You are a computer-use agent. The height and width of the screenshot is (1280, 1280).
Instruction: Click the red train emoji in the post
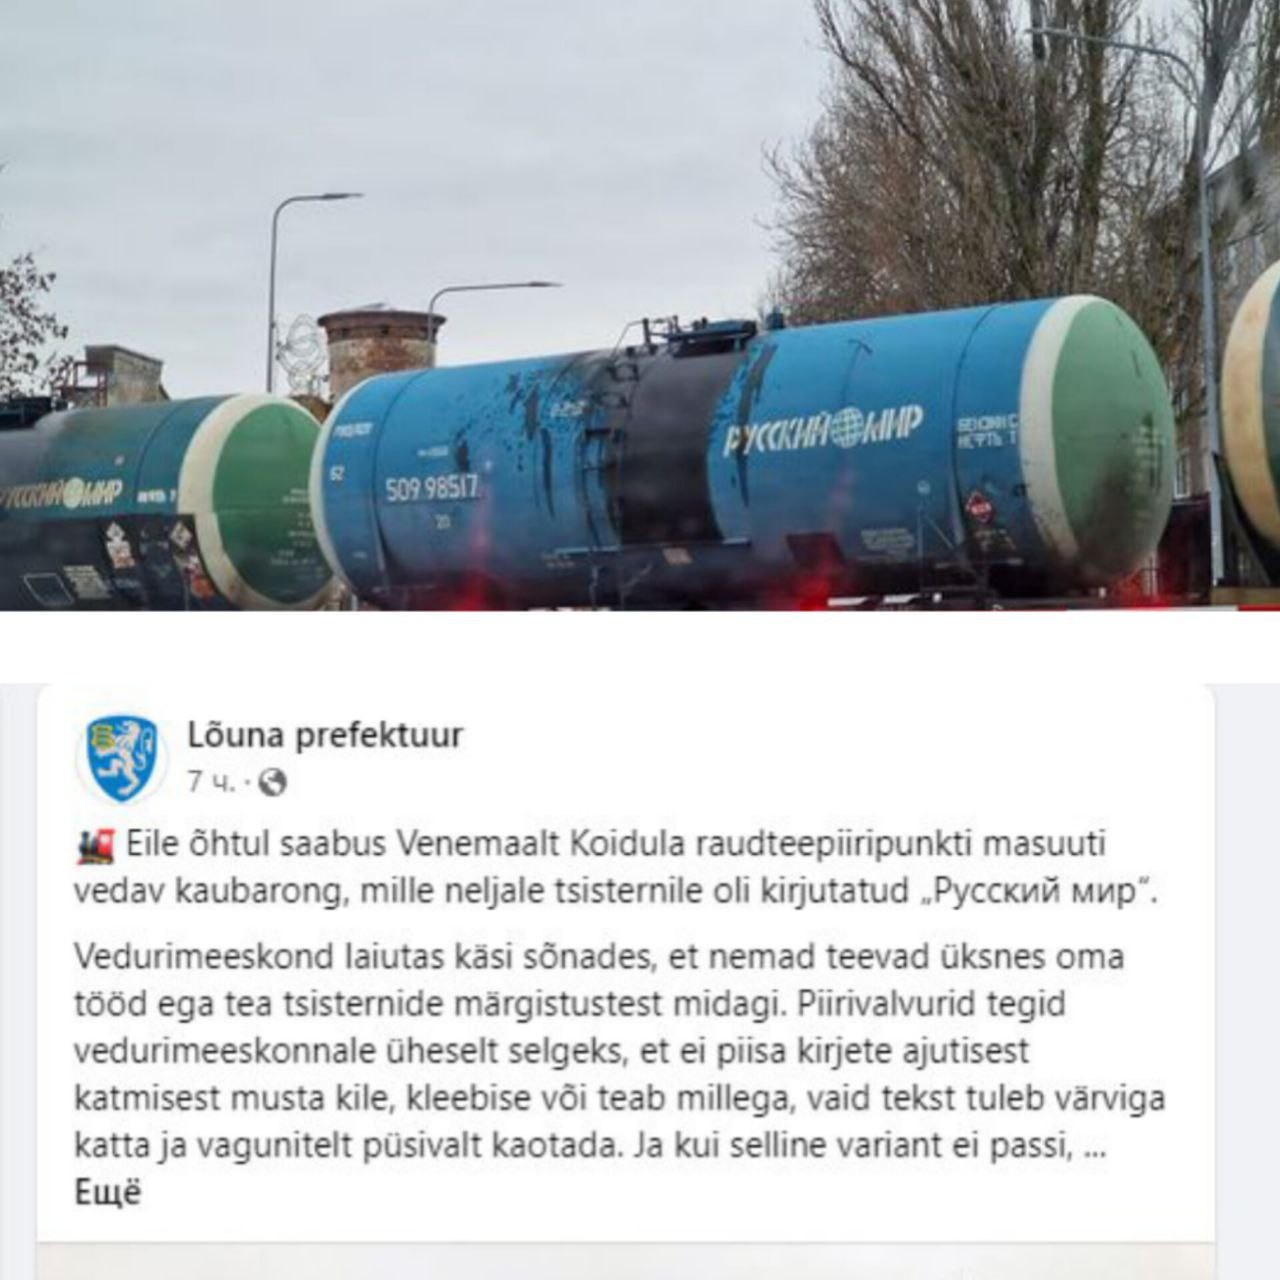96,847
